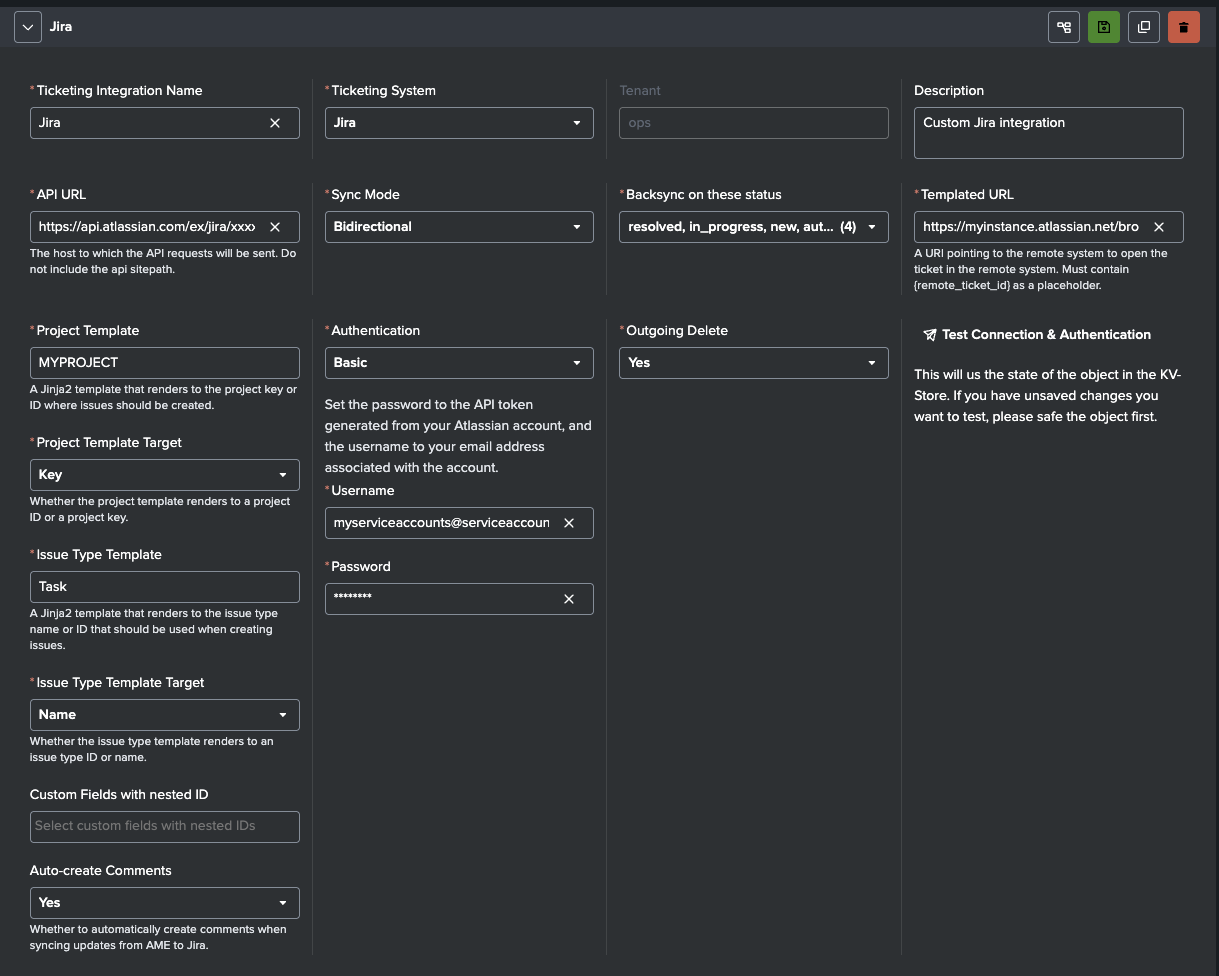Viewport: 1219px width, 976px height.
Task: Clear the Username field
Action: pos(569,522)
